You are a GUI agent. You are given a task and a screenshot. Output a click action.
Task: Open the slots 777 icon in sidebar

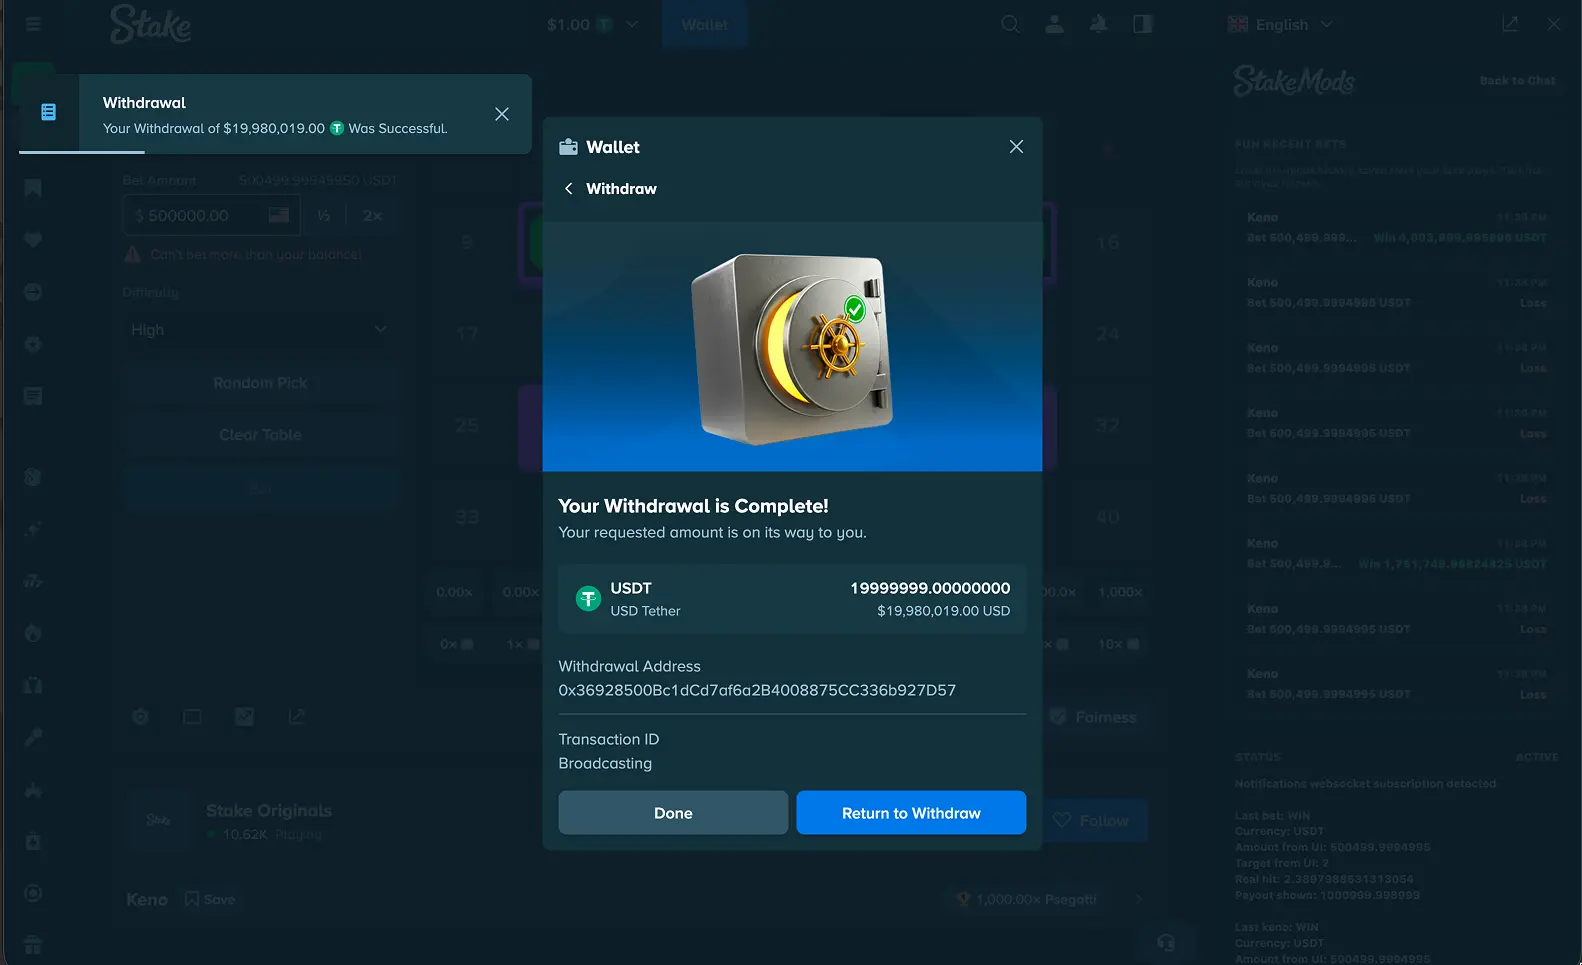pos(33,581)
